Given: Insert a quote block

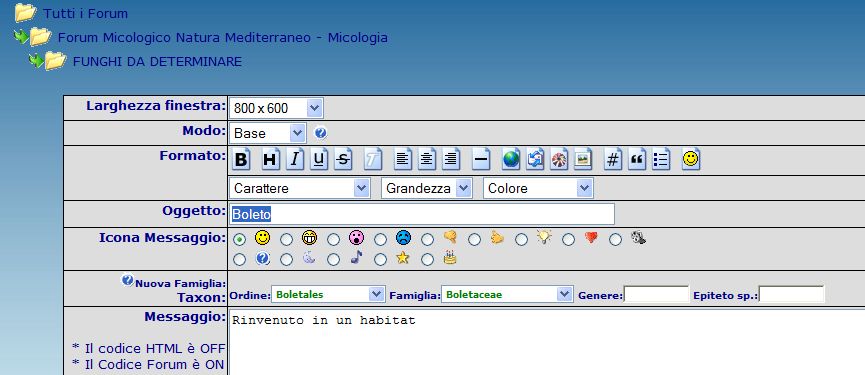Looking at the screenshot, I should [x=637, y=160].
